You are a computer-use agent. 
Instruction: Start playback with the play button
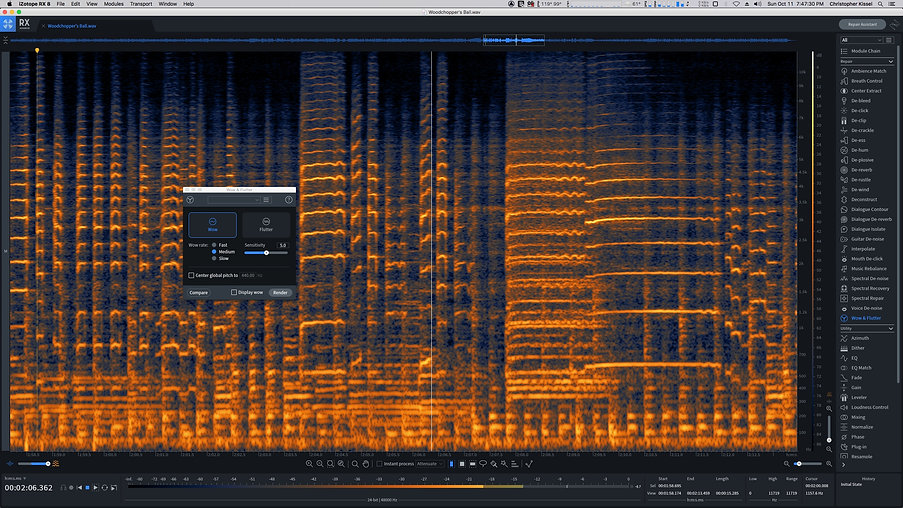pyautogui.click(x=96, y=488)
